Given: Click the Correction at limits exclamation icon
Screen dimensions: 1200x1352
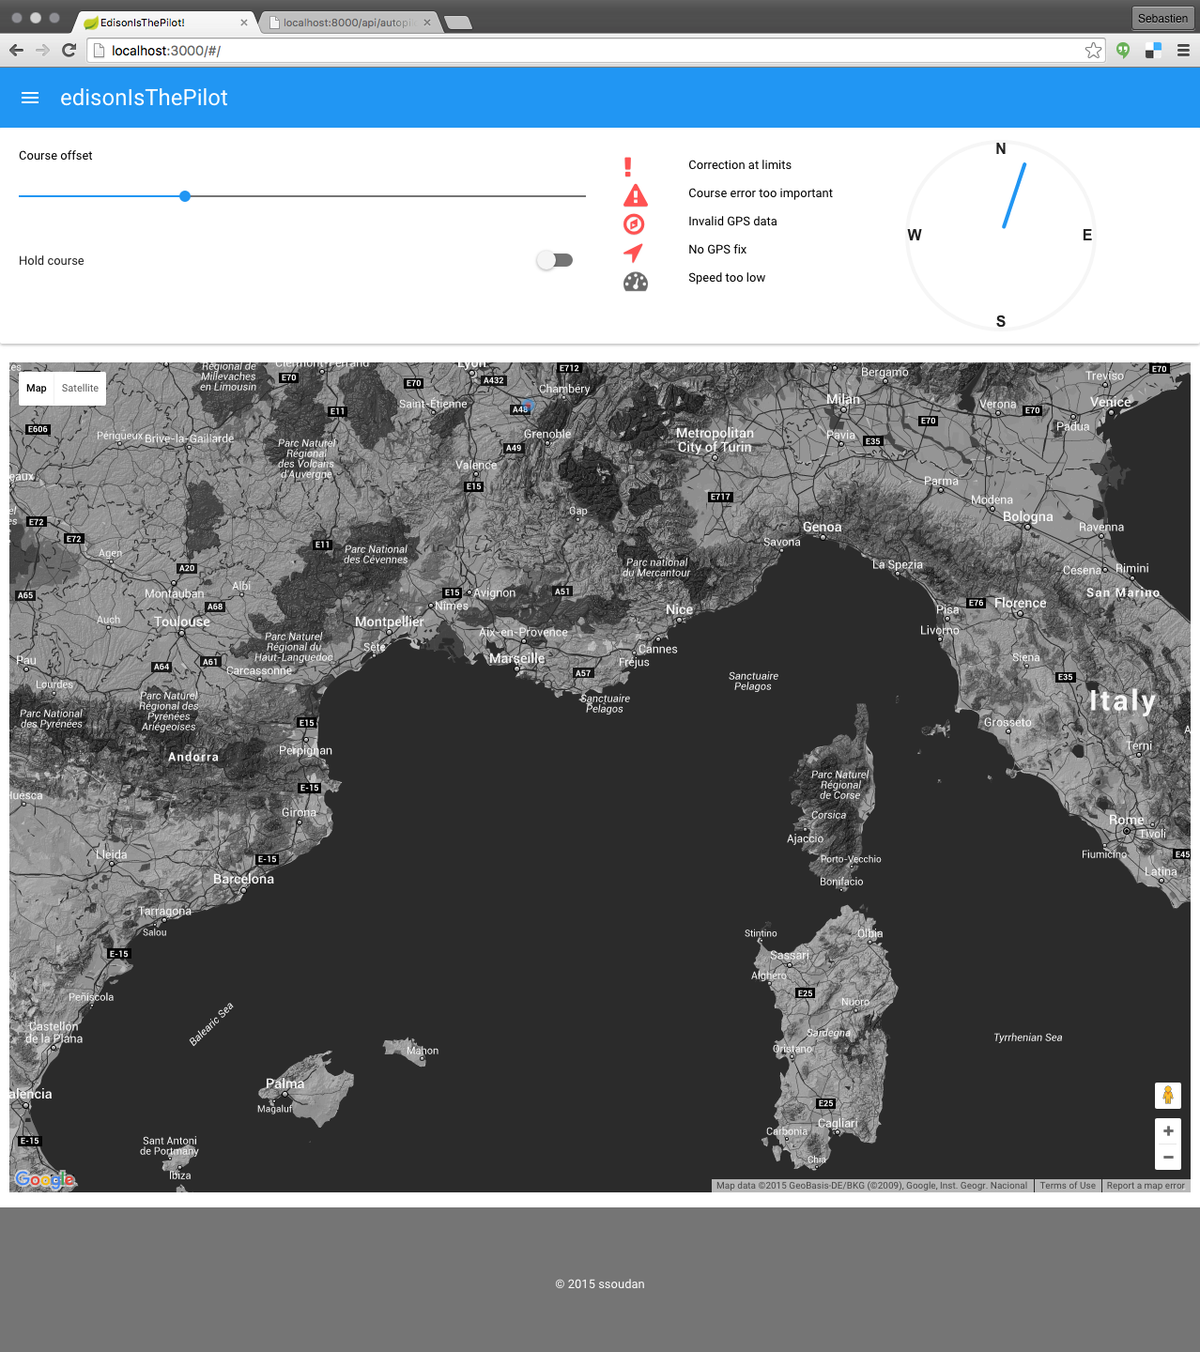Looking at the screenshot, I should [628, 167].
